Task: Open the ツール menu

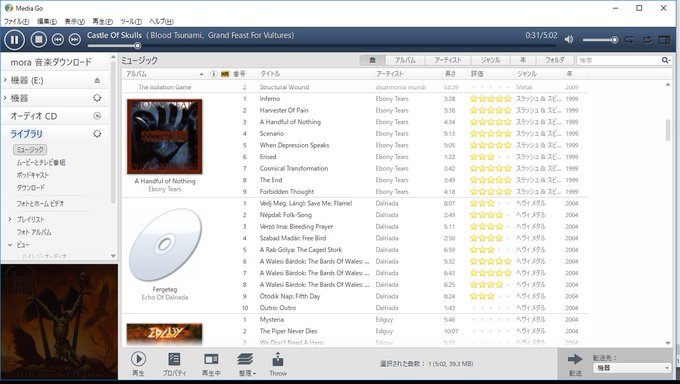Action: pyautogui.click(x=131, y=21)
